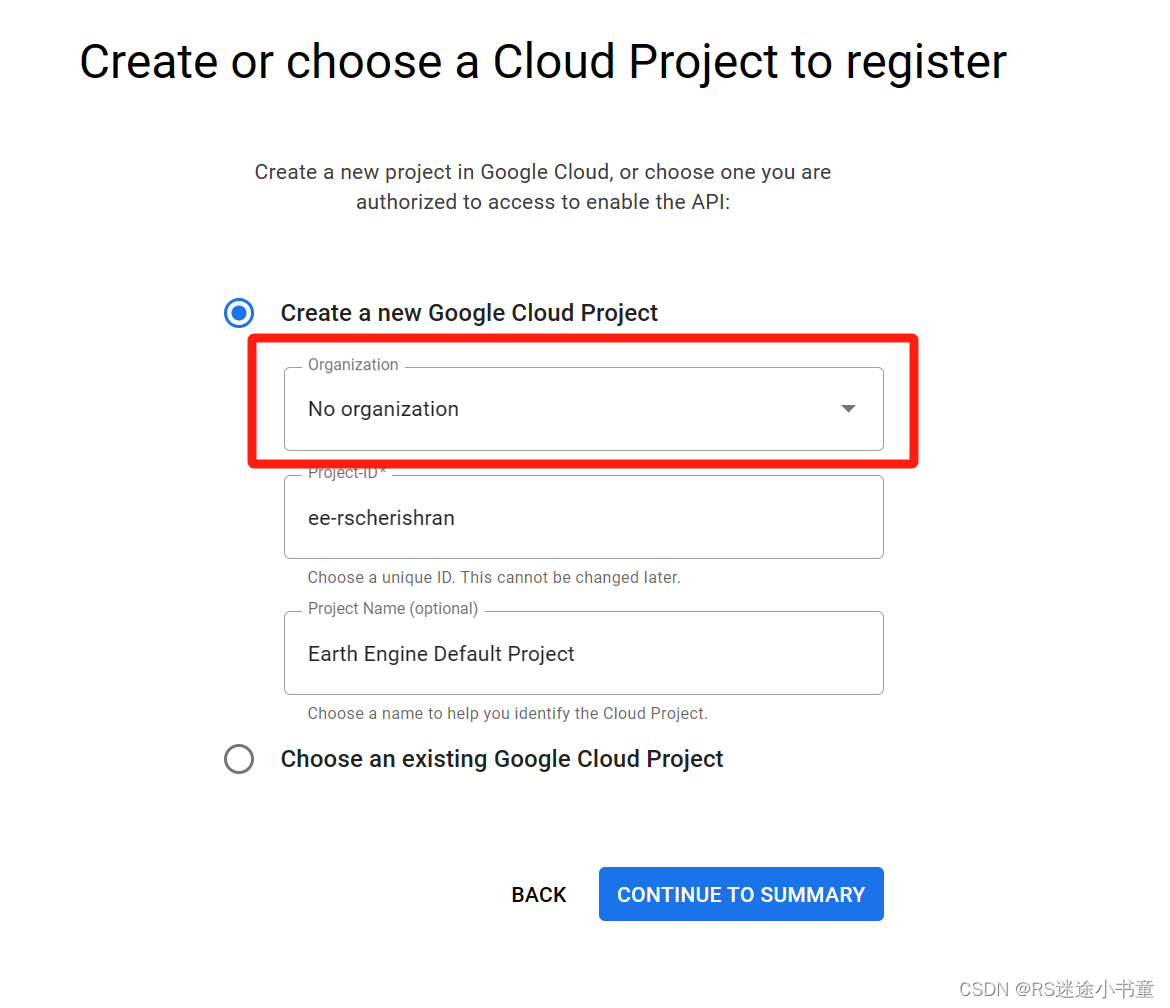Click the Choose a name helper text
Viewport: 1170px width, 1008px height.
tap(507, 714)
